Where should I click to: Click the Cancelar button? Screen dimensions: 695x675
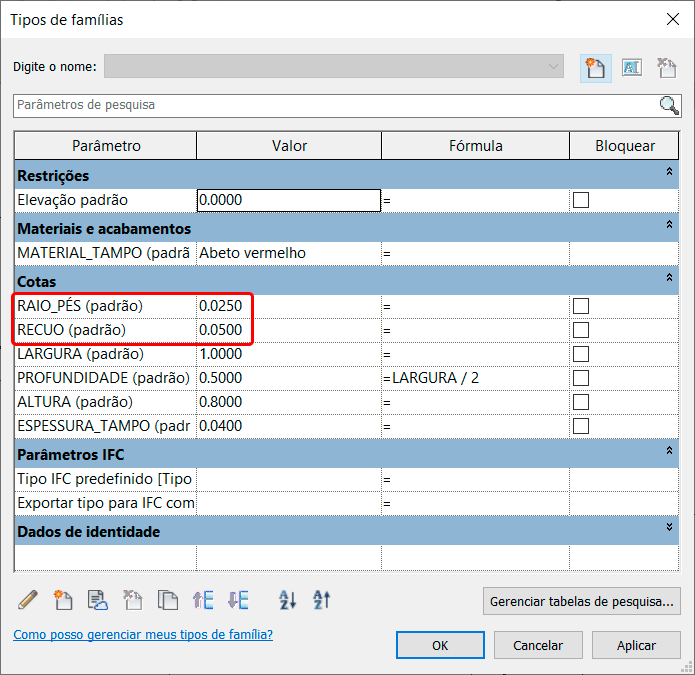[x=538, y=645]
